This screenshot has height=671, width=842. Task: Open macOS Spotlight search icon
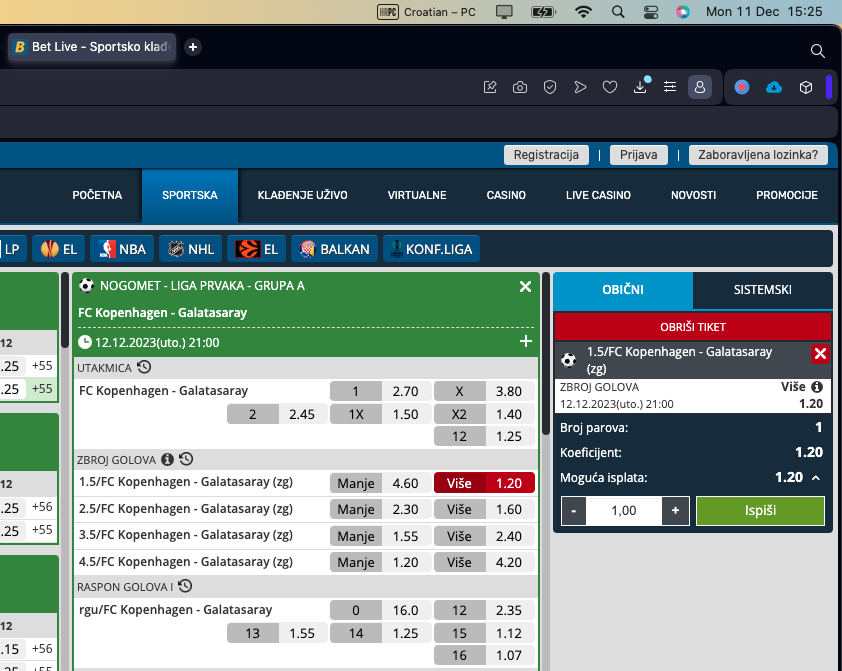click(x=618, y=12)
